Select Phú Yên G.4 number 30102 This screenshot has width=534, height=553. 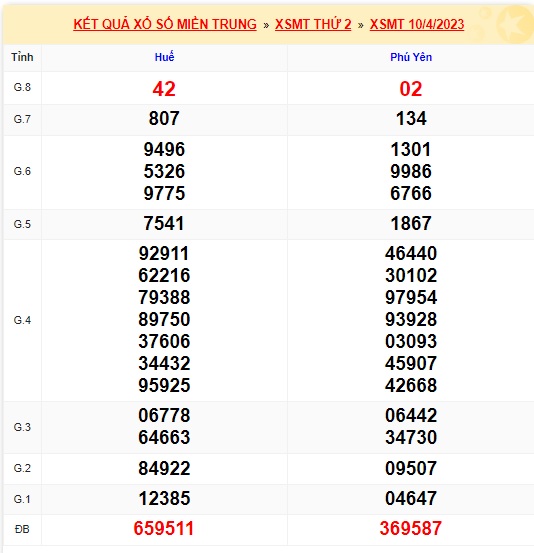point(411,275)
